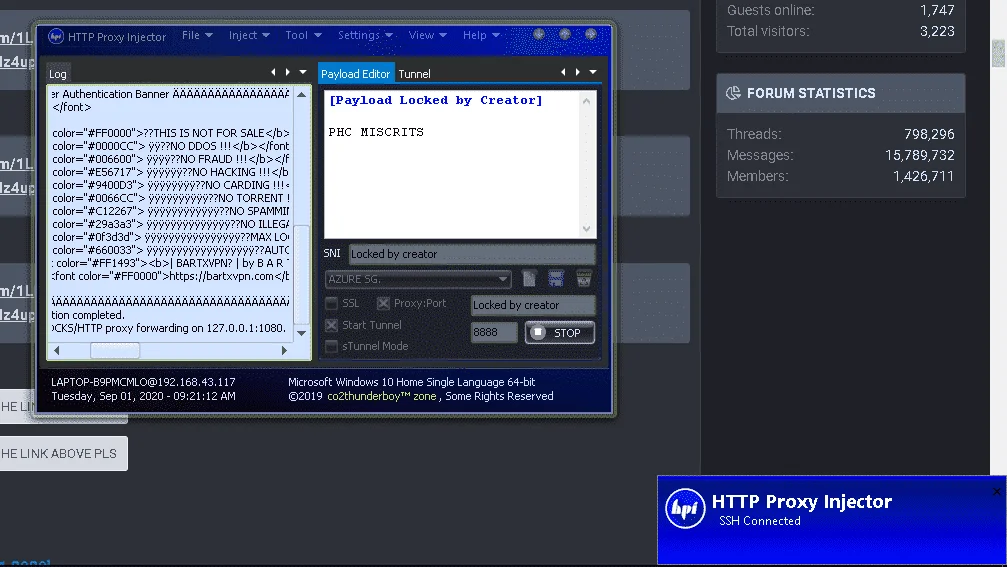Click the co2thunderboy zone link
Screen dimensions: 1007x567
pos(381,396)
